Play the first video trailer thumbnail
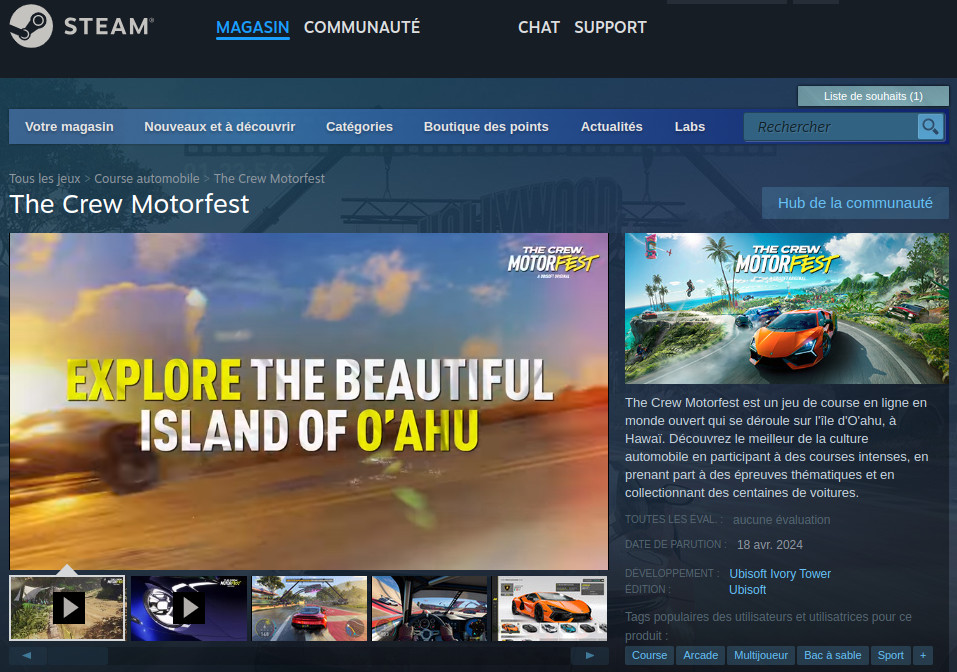This screenshot has width=957, height=672. 66,608
